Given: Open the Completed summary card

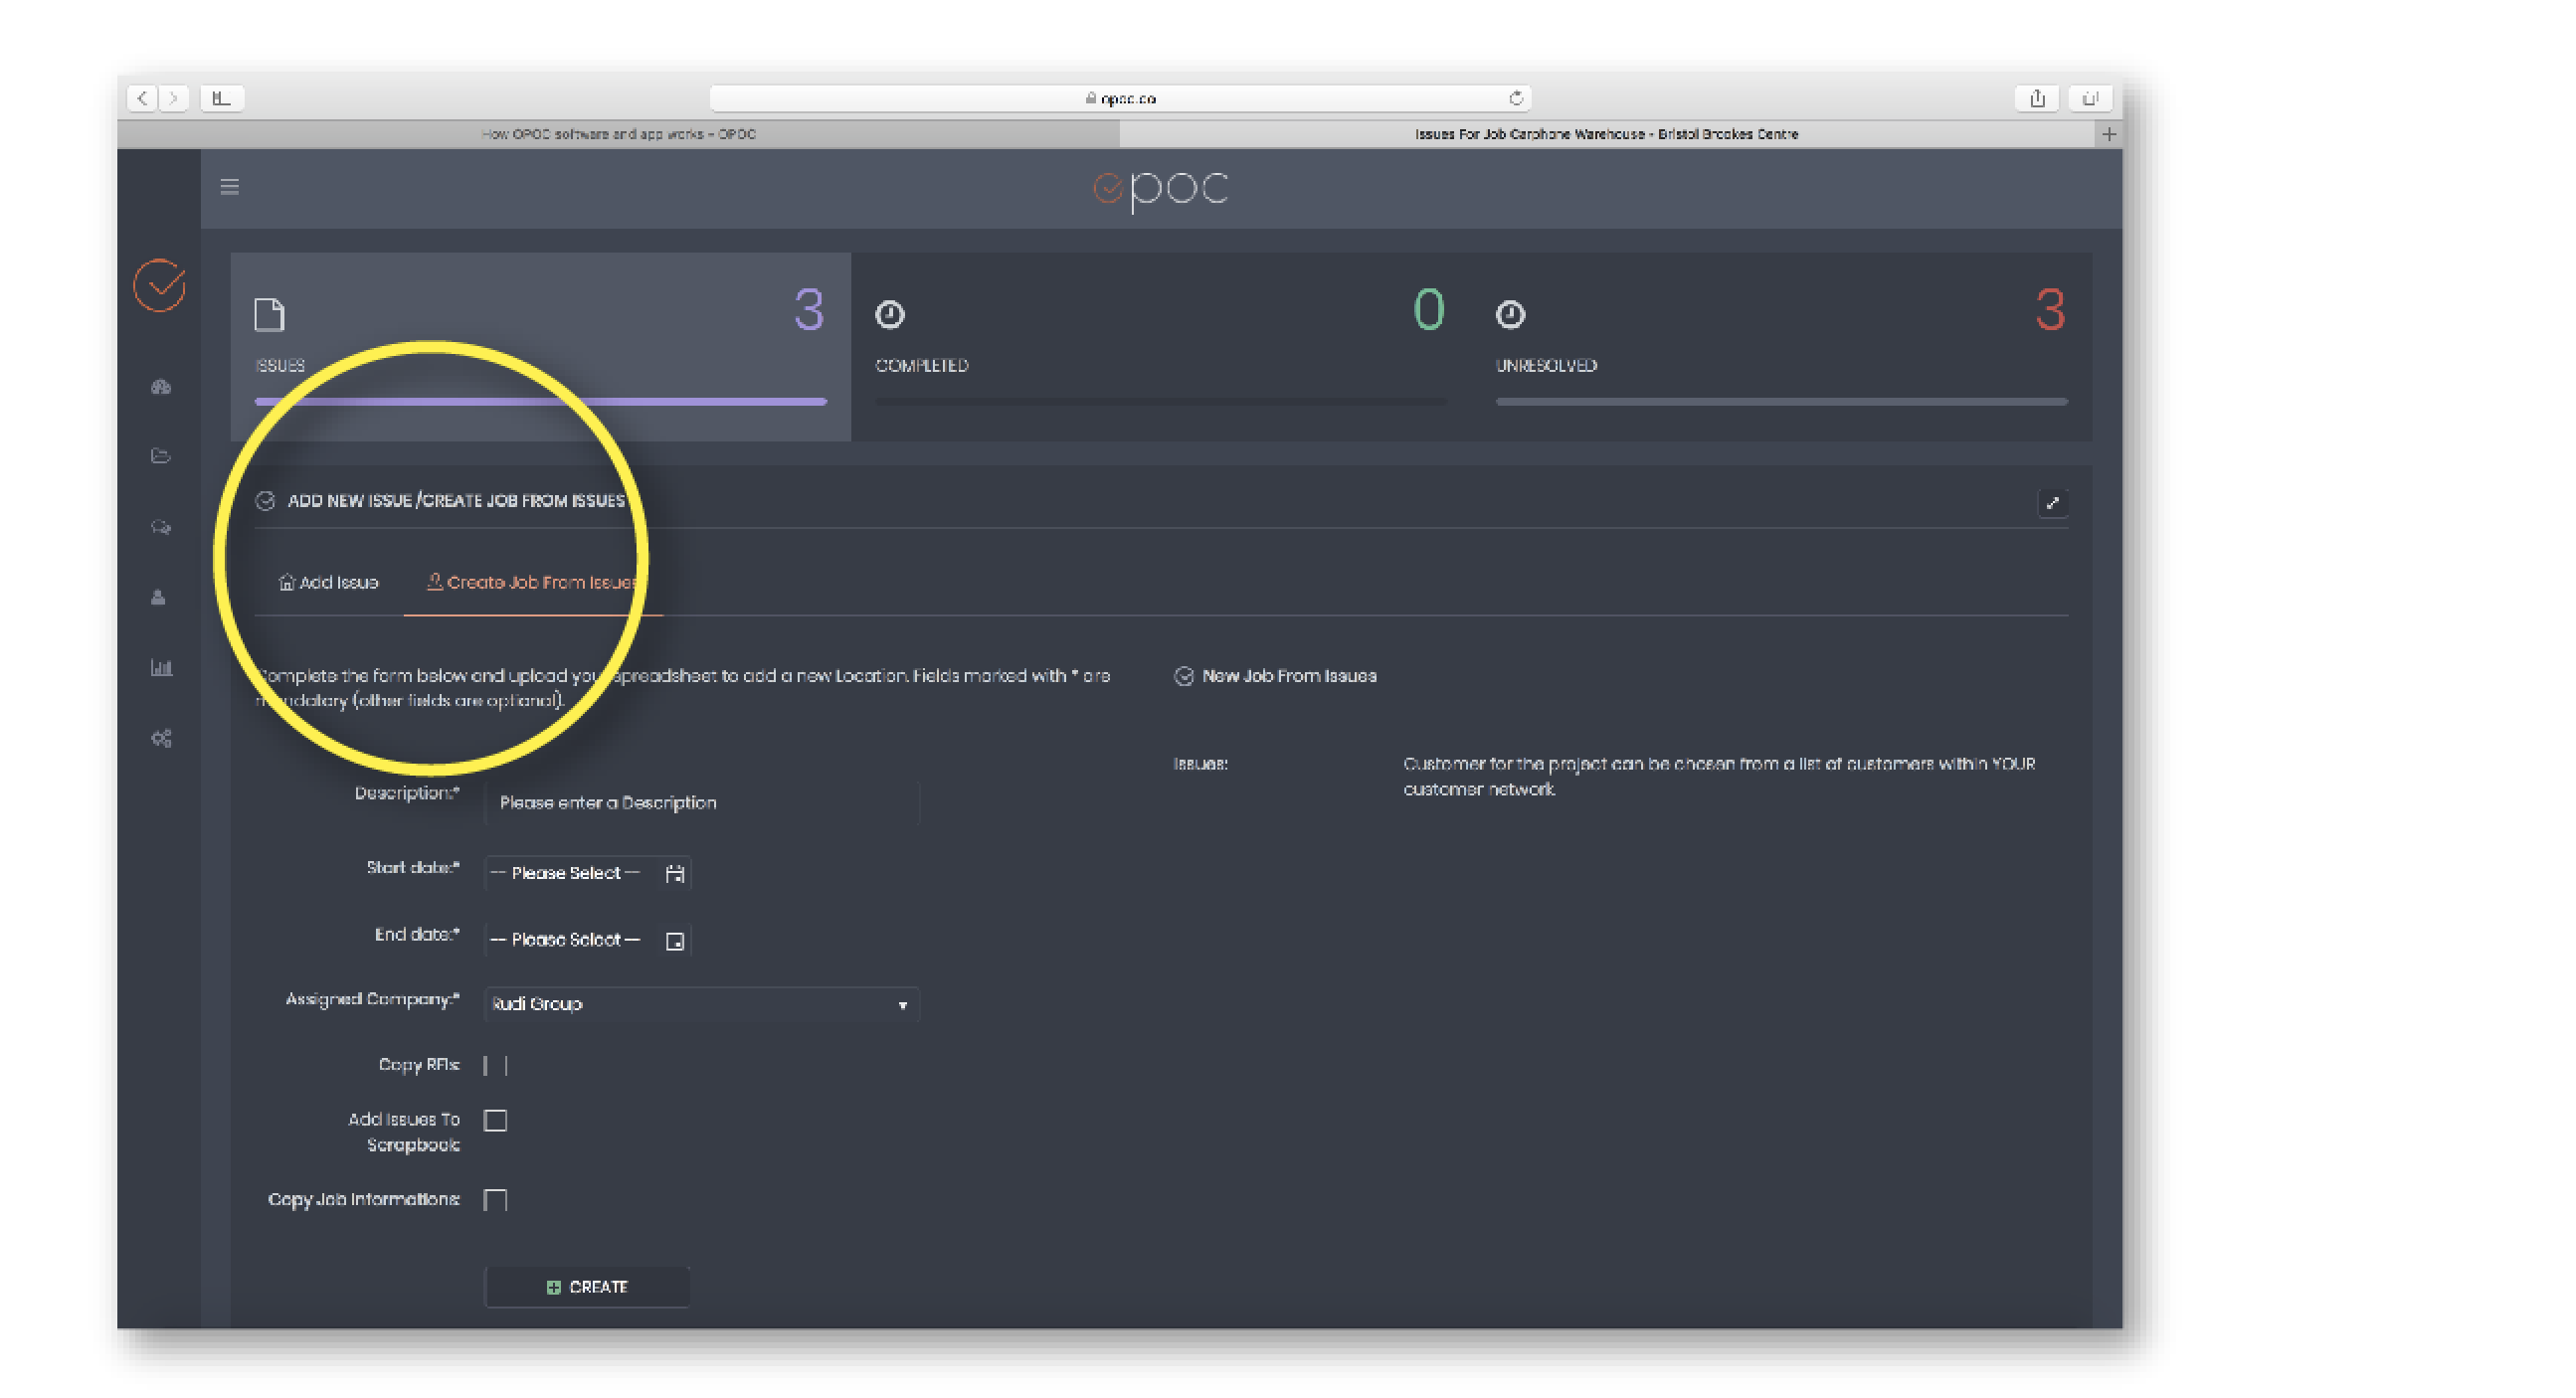Looking at the screenshot, I should click(x=1161, y=346).
